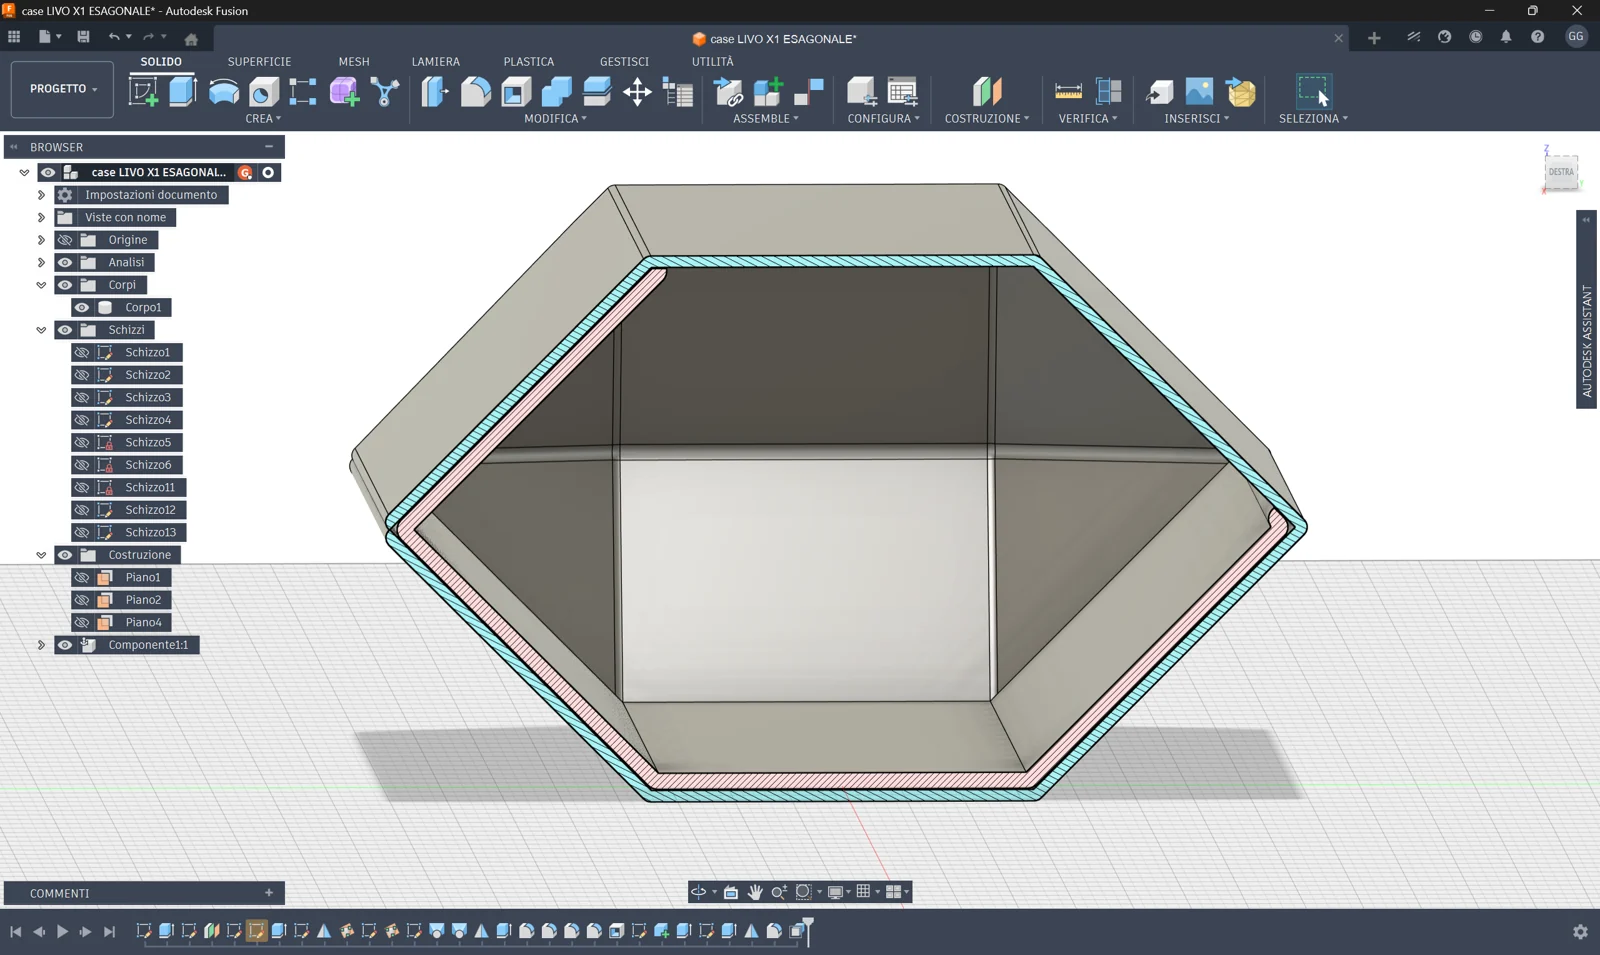Select the Pan hand tool in navigation bar
Viewport: 1600px width, 955px height.
click(755, 892)
